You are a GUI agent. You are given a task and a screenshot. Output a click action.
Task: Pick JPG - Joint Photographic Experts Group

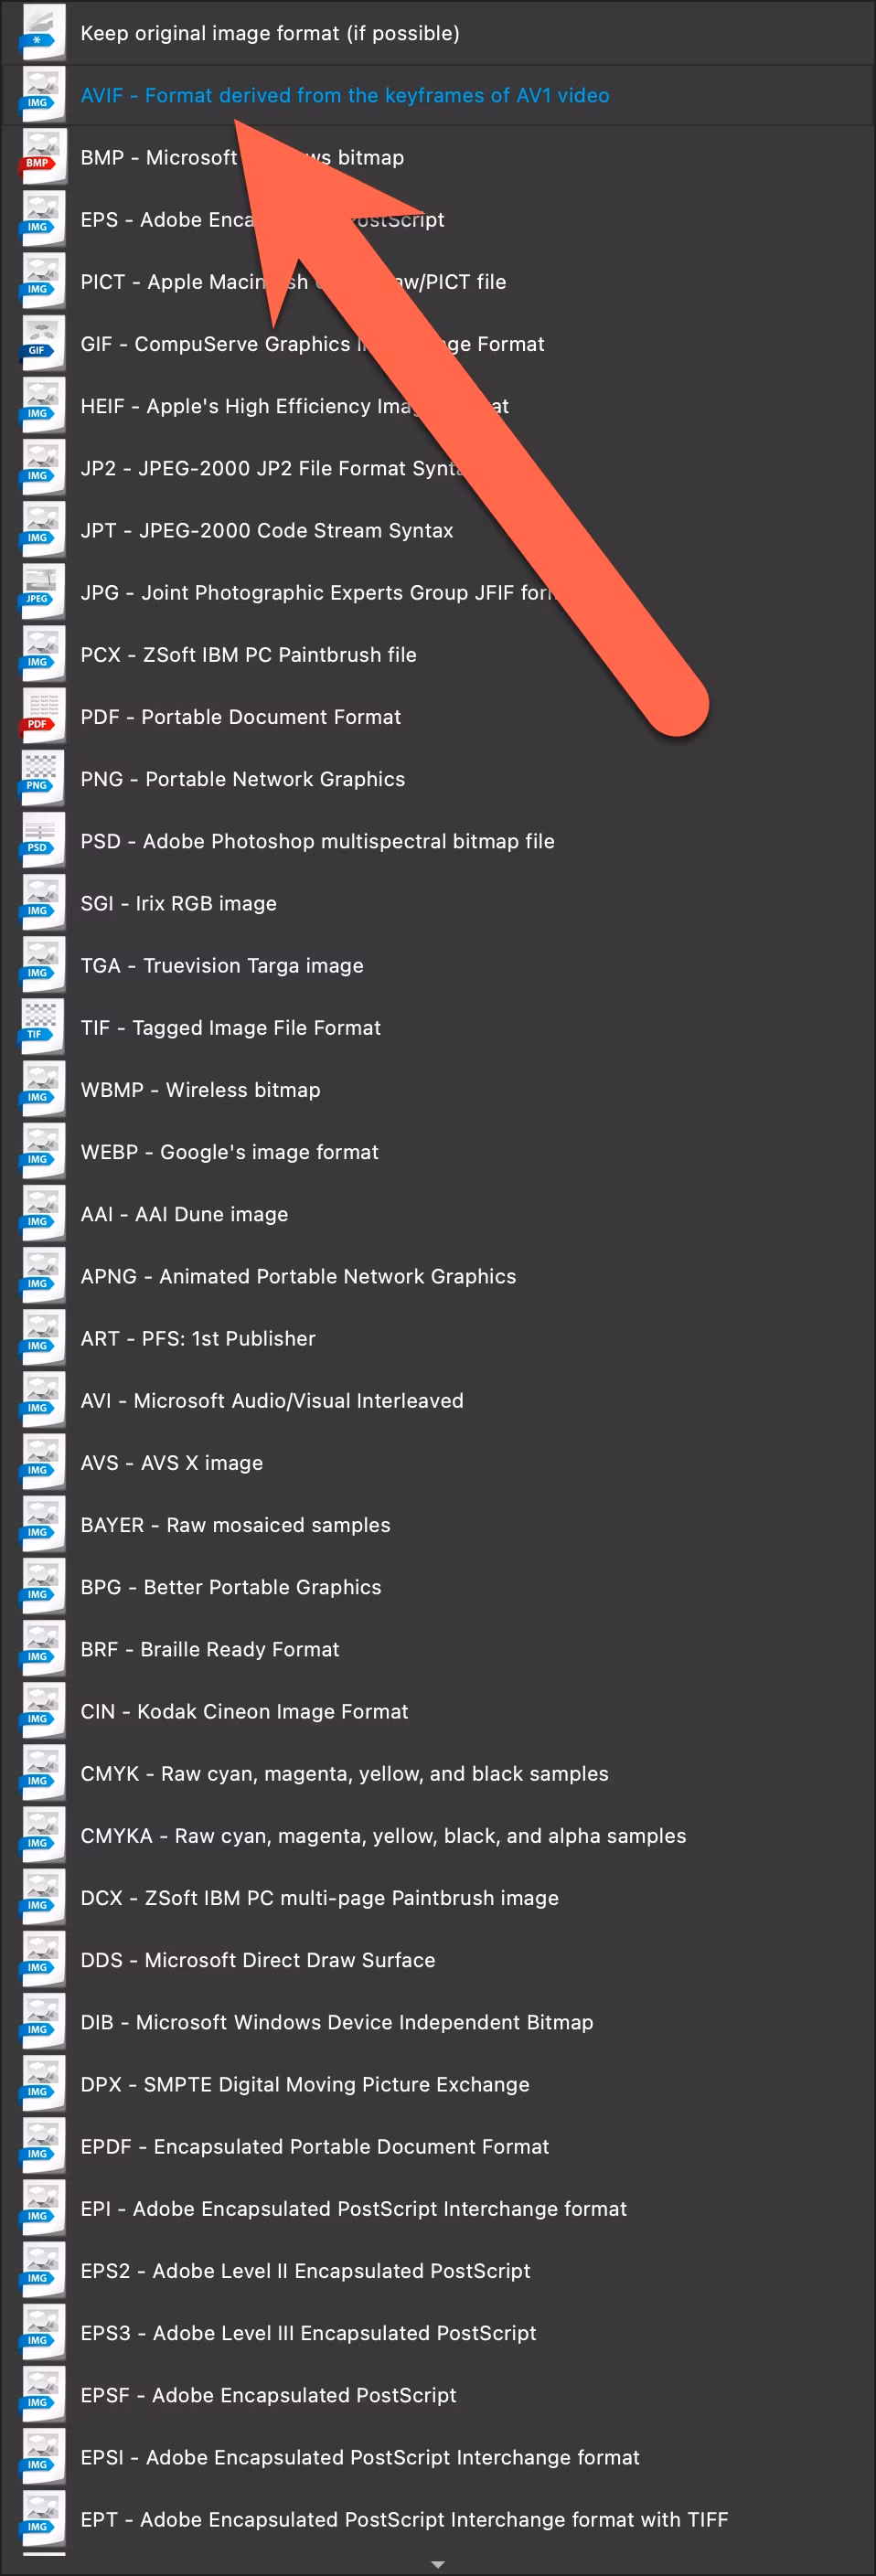[x=438, y=592]
